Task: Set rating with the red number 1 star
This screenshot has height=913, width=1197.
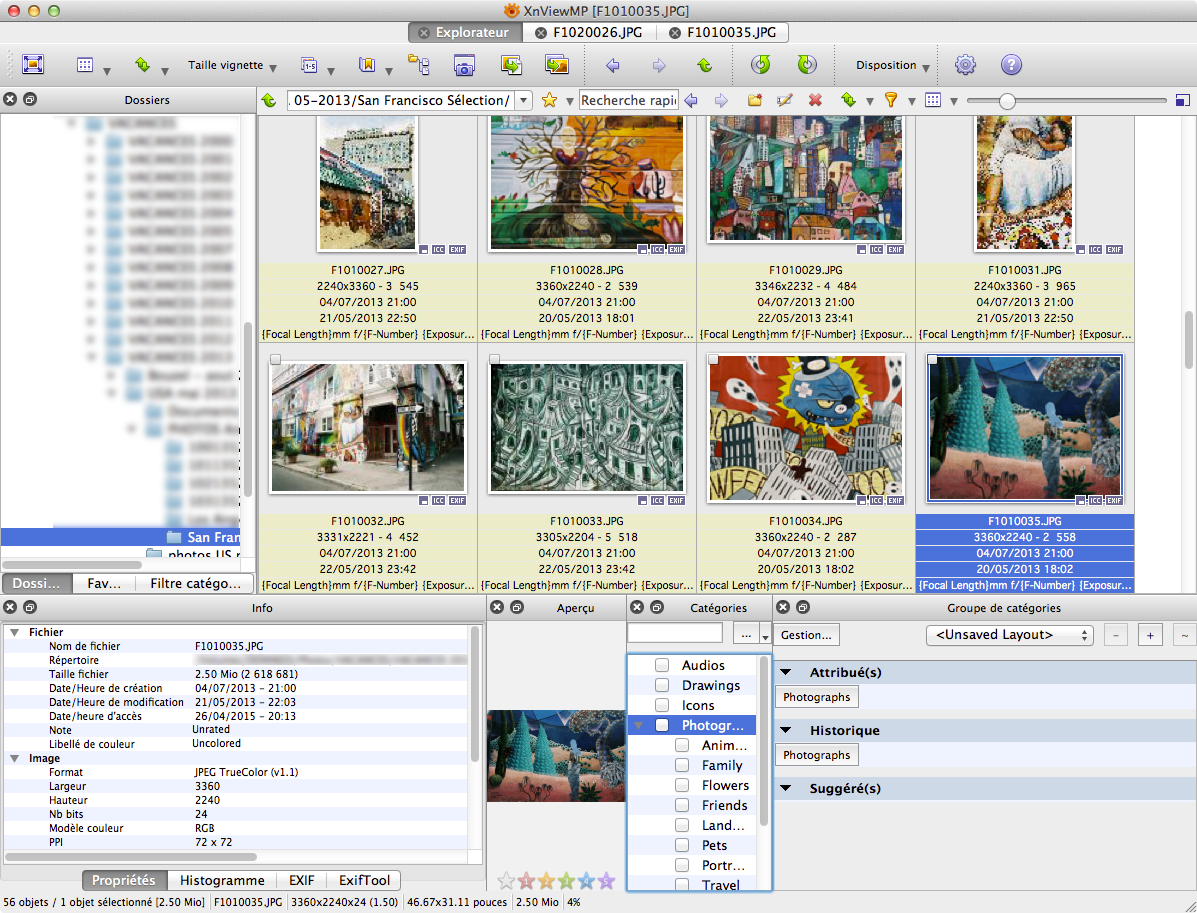Action: coord(526,882)
